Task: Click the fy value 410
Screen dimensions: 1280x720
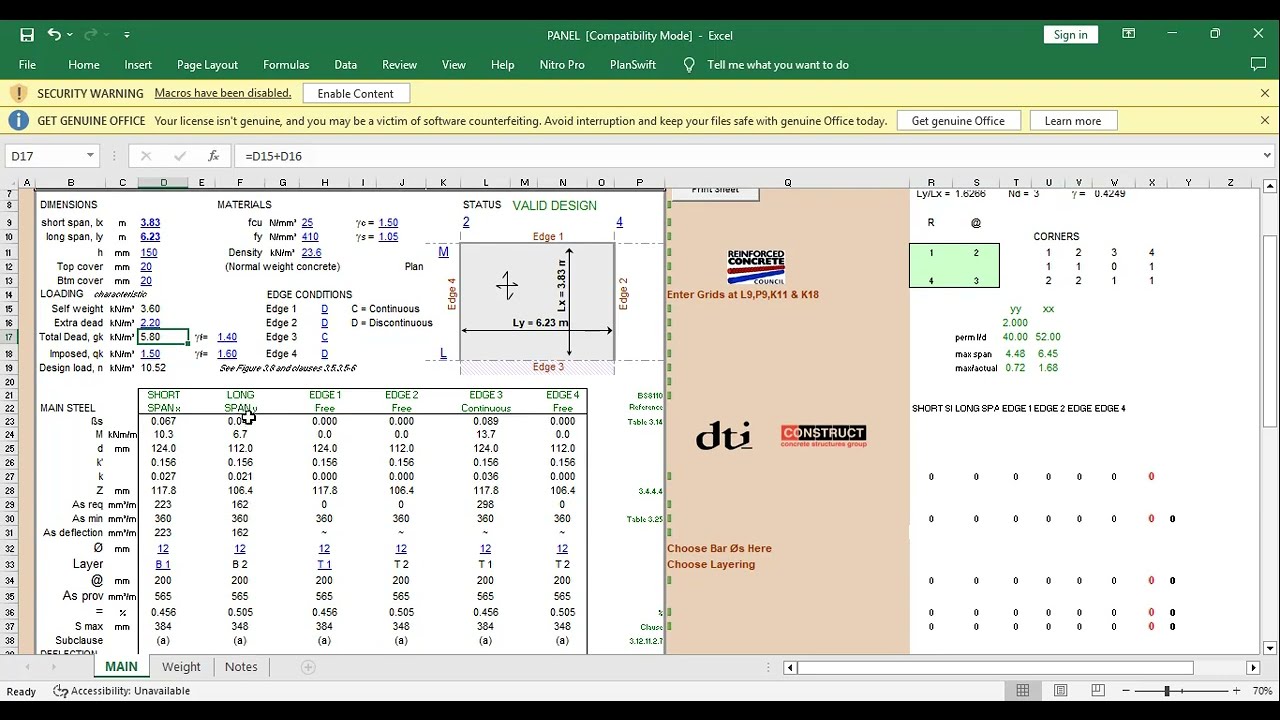Action: (310, 237)
